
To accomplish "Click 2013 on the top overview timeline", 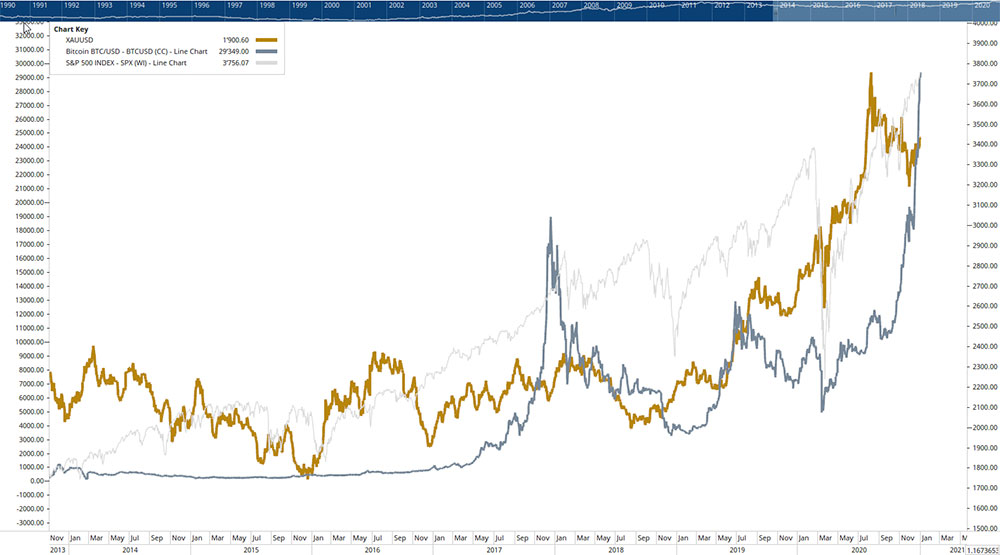I will pos(754,6).
